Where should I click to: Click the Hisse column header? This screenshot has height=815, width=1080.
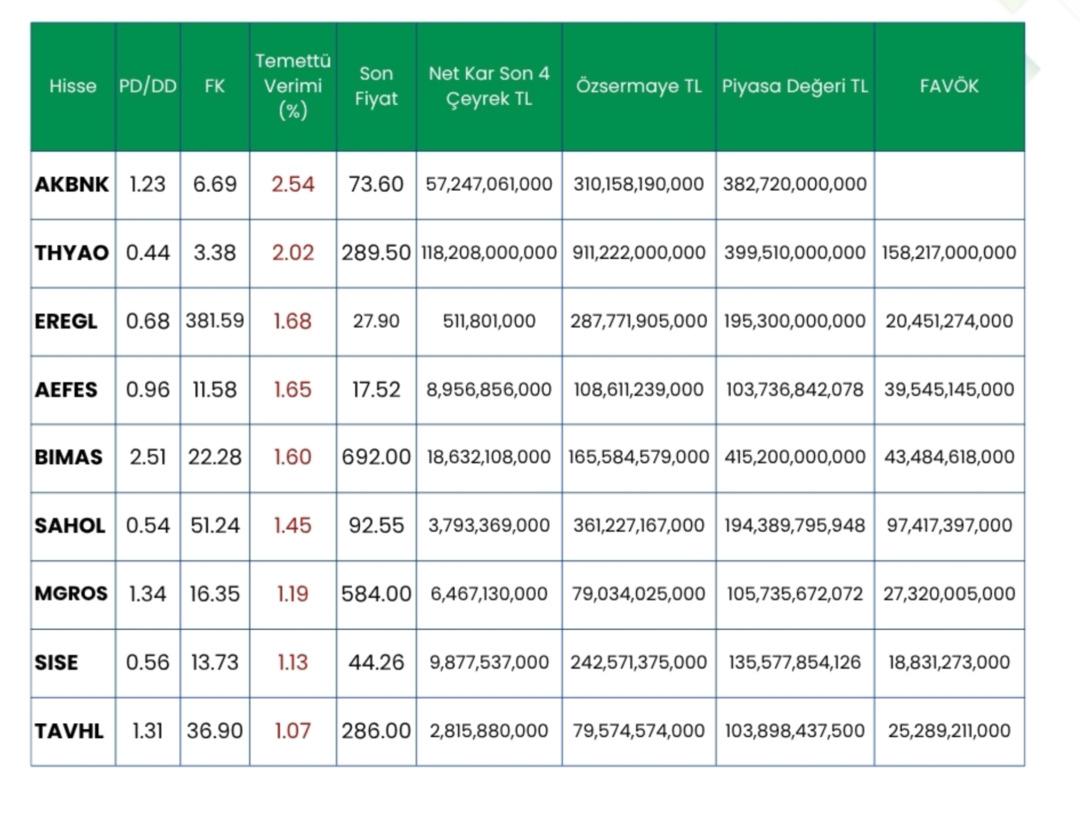73,86
